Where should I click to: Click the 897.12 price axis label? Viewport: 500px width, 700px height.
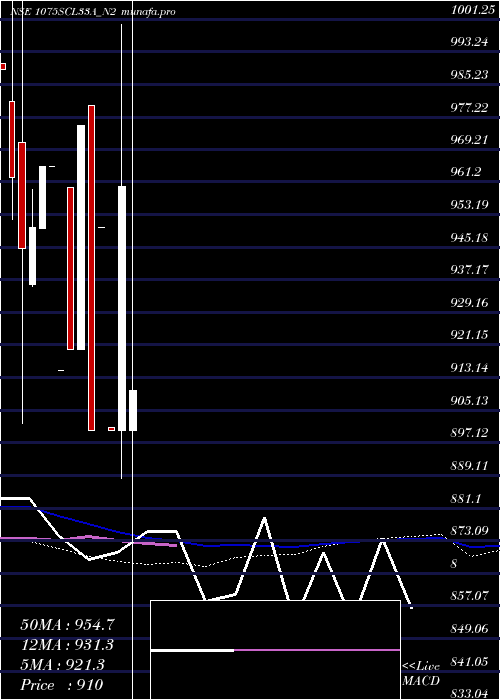pyautogui.click(x=469, y=433)
